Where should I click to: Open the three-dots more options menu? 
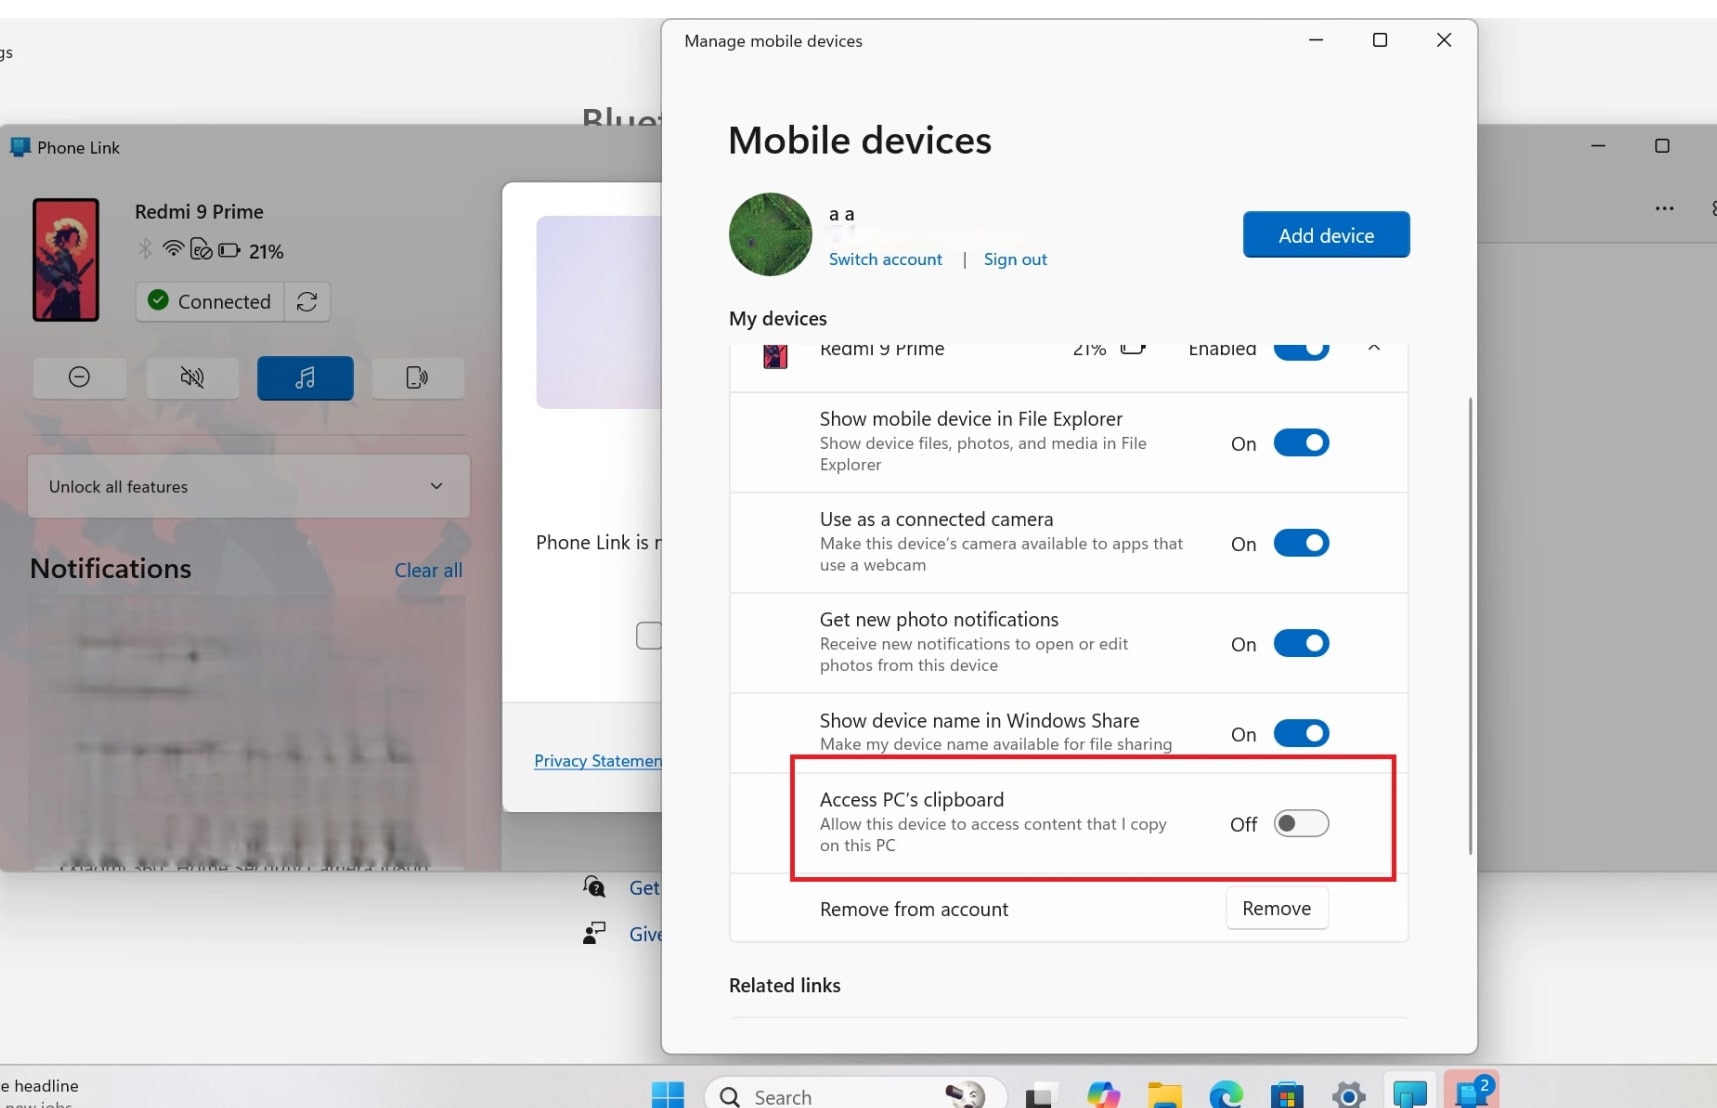point(1663,209)
